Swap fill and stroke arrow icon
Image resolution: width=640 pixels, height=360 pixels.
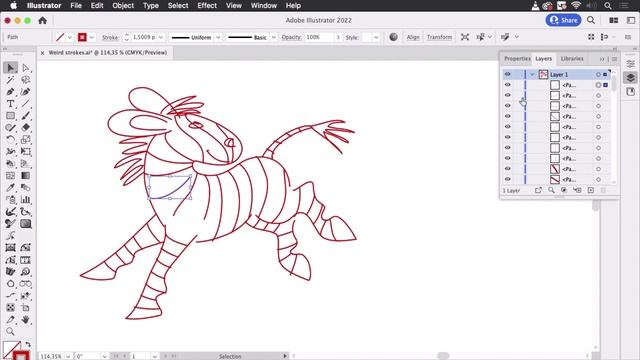tap(28, 345)
